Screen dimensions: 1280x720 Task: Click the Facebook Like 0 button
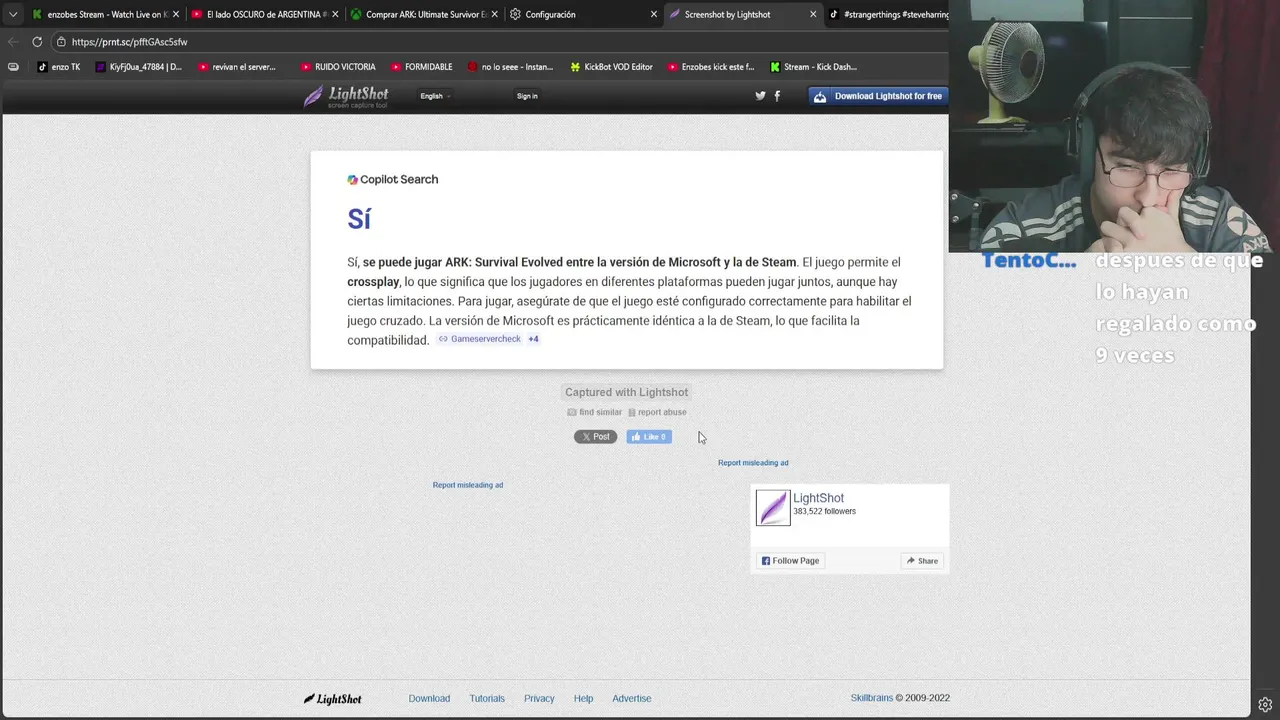click(649, 437)
